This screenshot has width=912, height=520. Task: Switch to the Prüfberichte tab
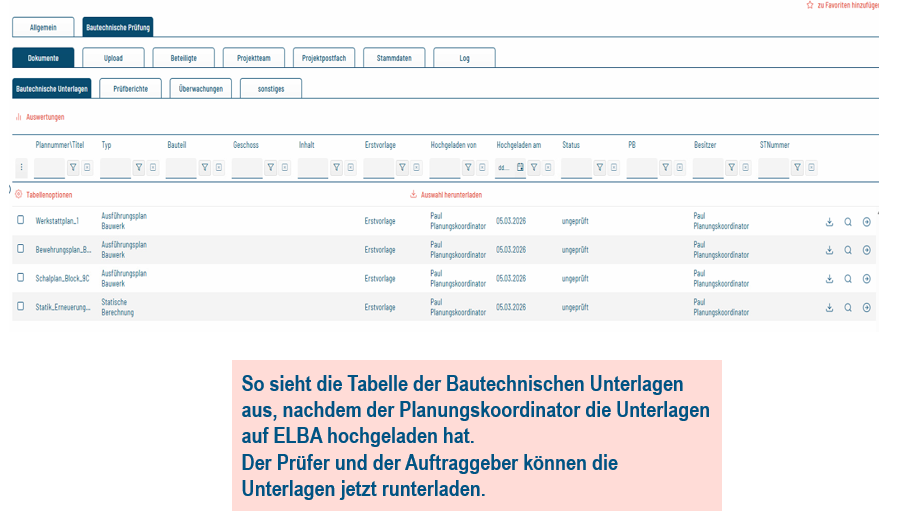click(130, 89)
